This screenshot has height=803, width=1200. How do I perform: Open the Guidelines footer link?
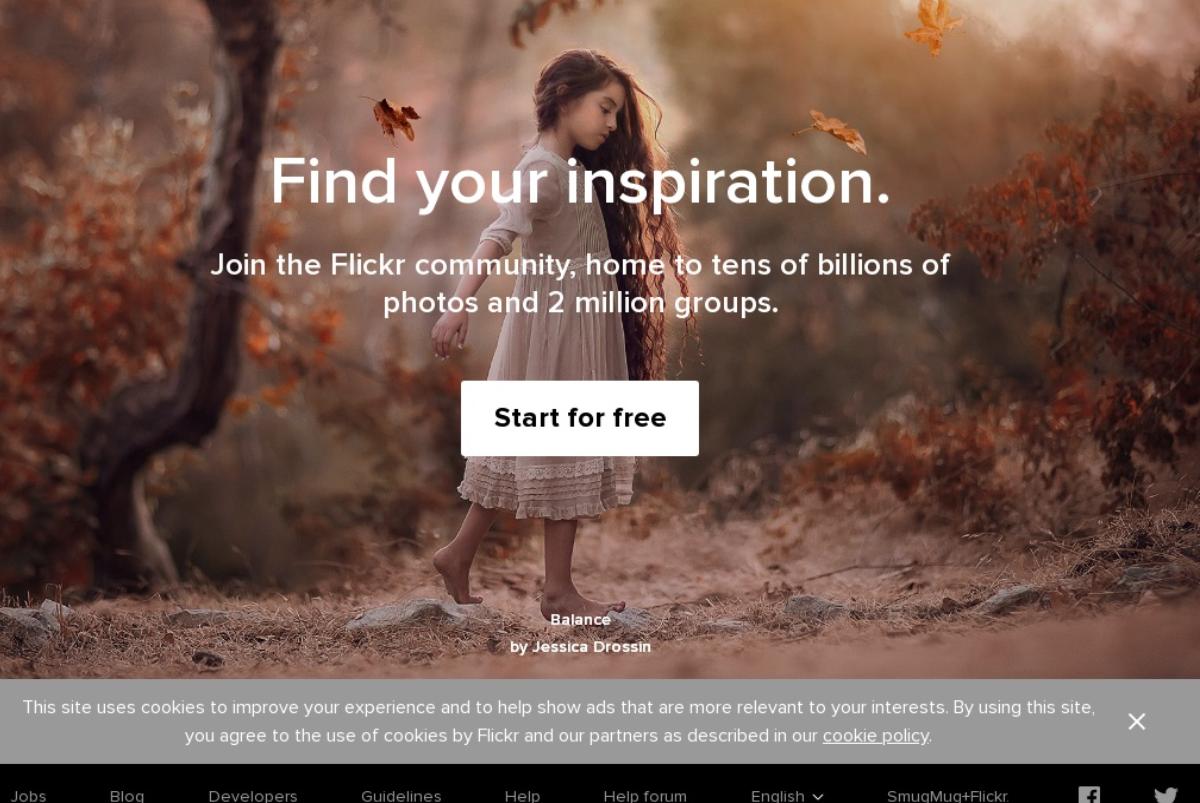pyautogui.click(x=401, y=796)
